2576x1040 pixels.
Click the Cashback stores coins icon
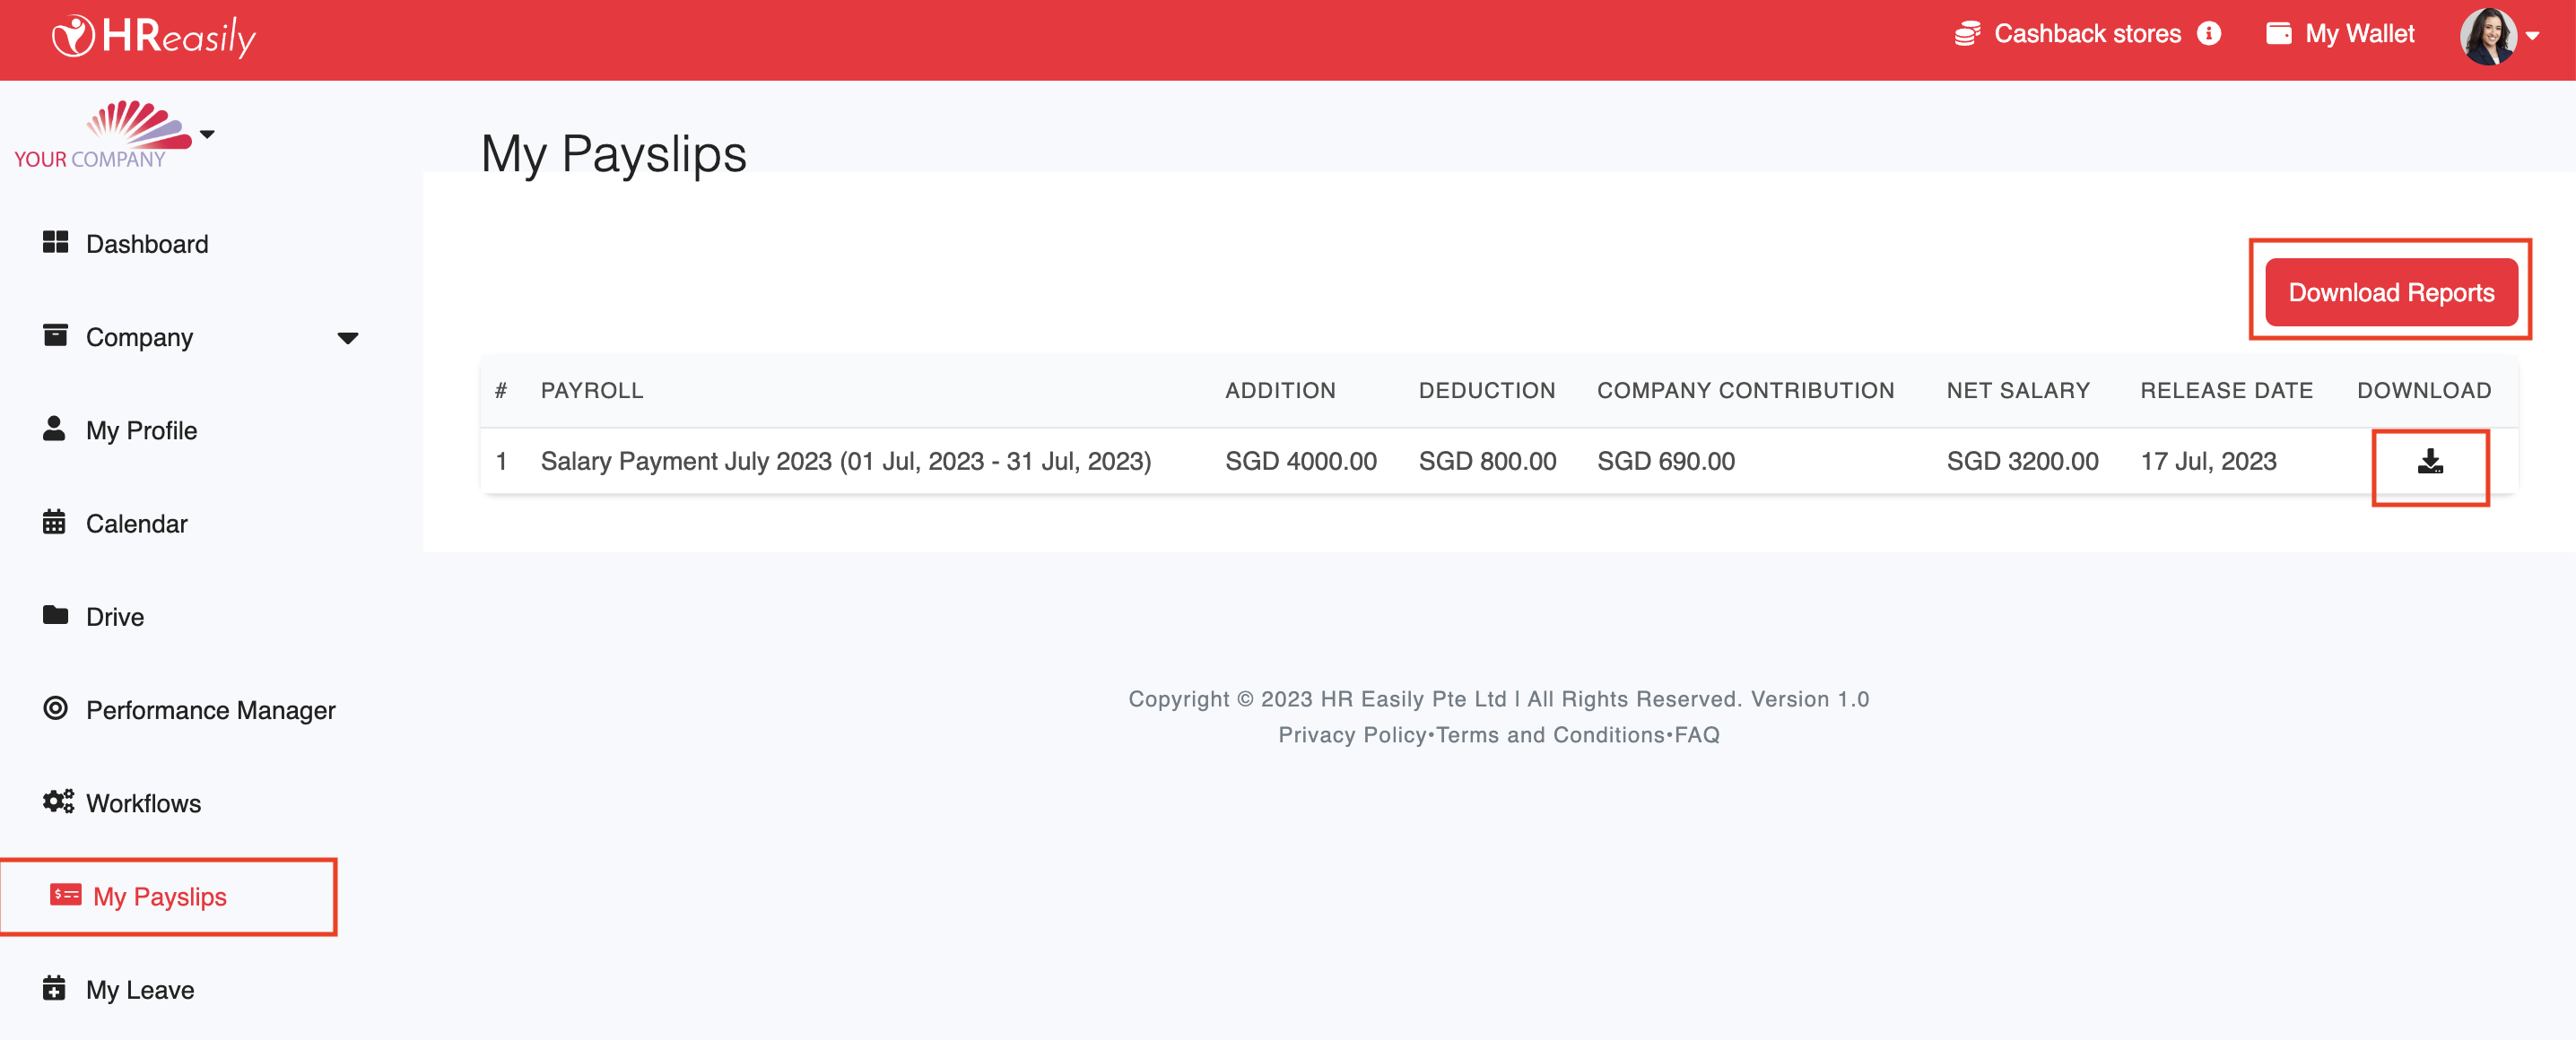[x=1966, y=34]
